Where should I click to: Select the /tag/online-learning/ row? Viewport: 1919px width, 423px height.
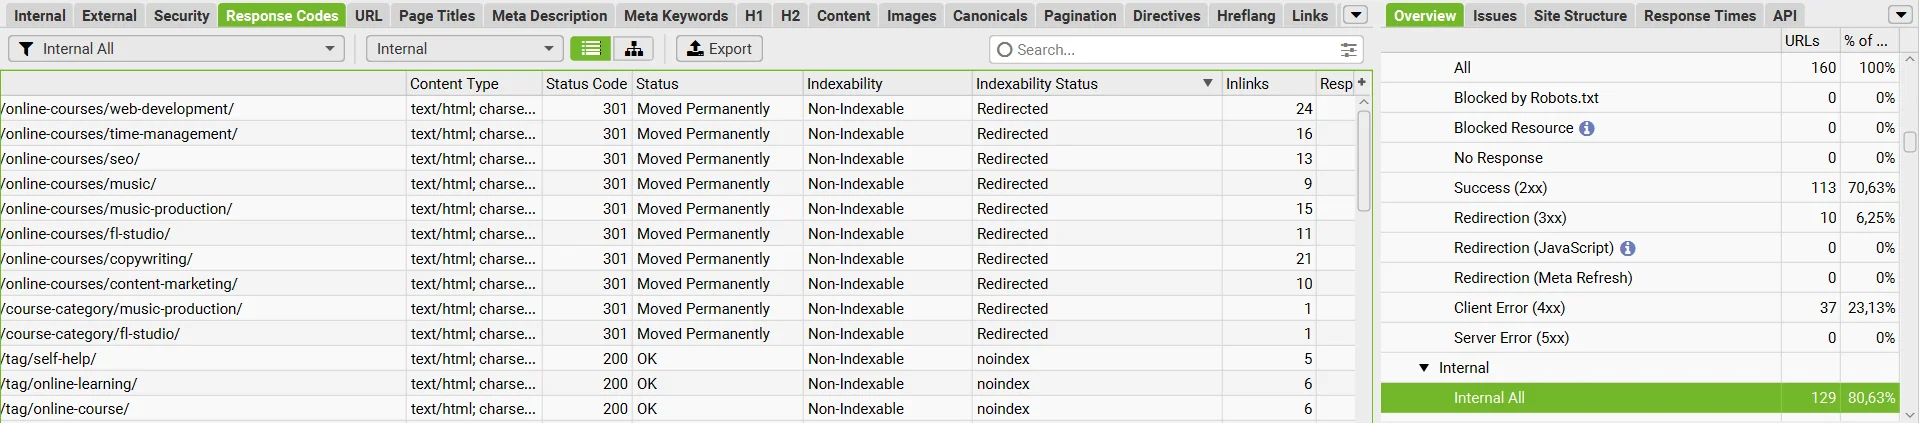click(x=678, y=383)
